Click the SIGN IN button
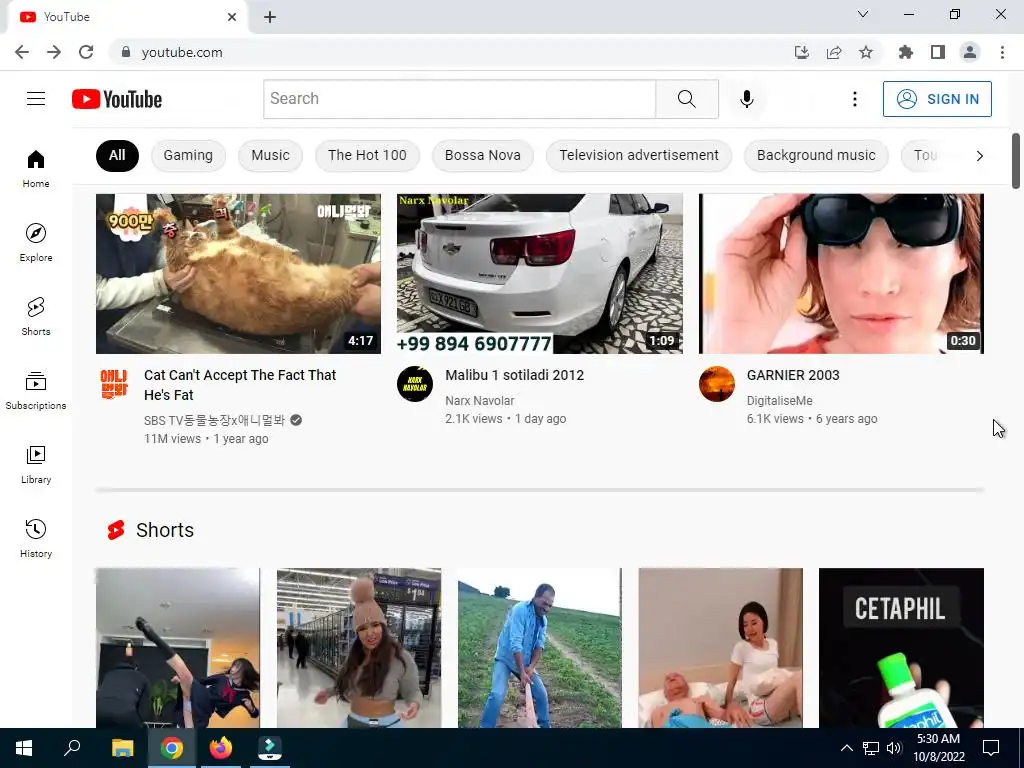The width and height of the screenshot is (1024, 768). tap(937, 99)
